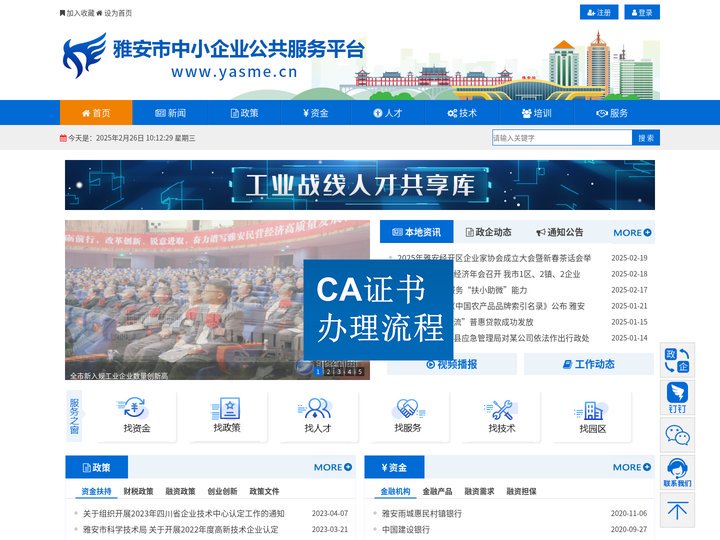Open the 找服务 handshake icon

point(408,416)
